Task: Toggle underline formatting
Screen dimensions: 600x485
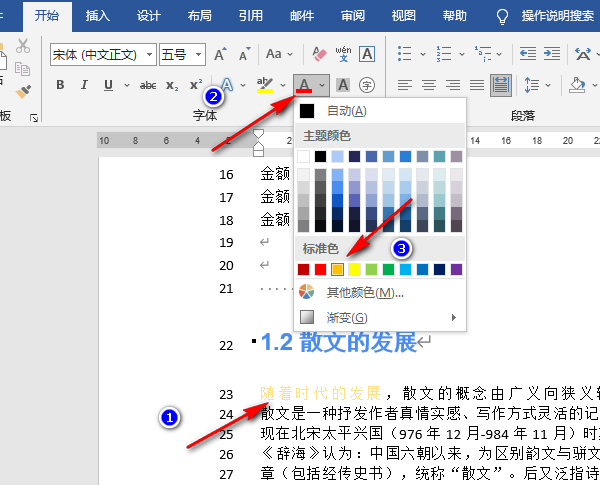Action: pyautogui.click(x=108, y=85)
